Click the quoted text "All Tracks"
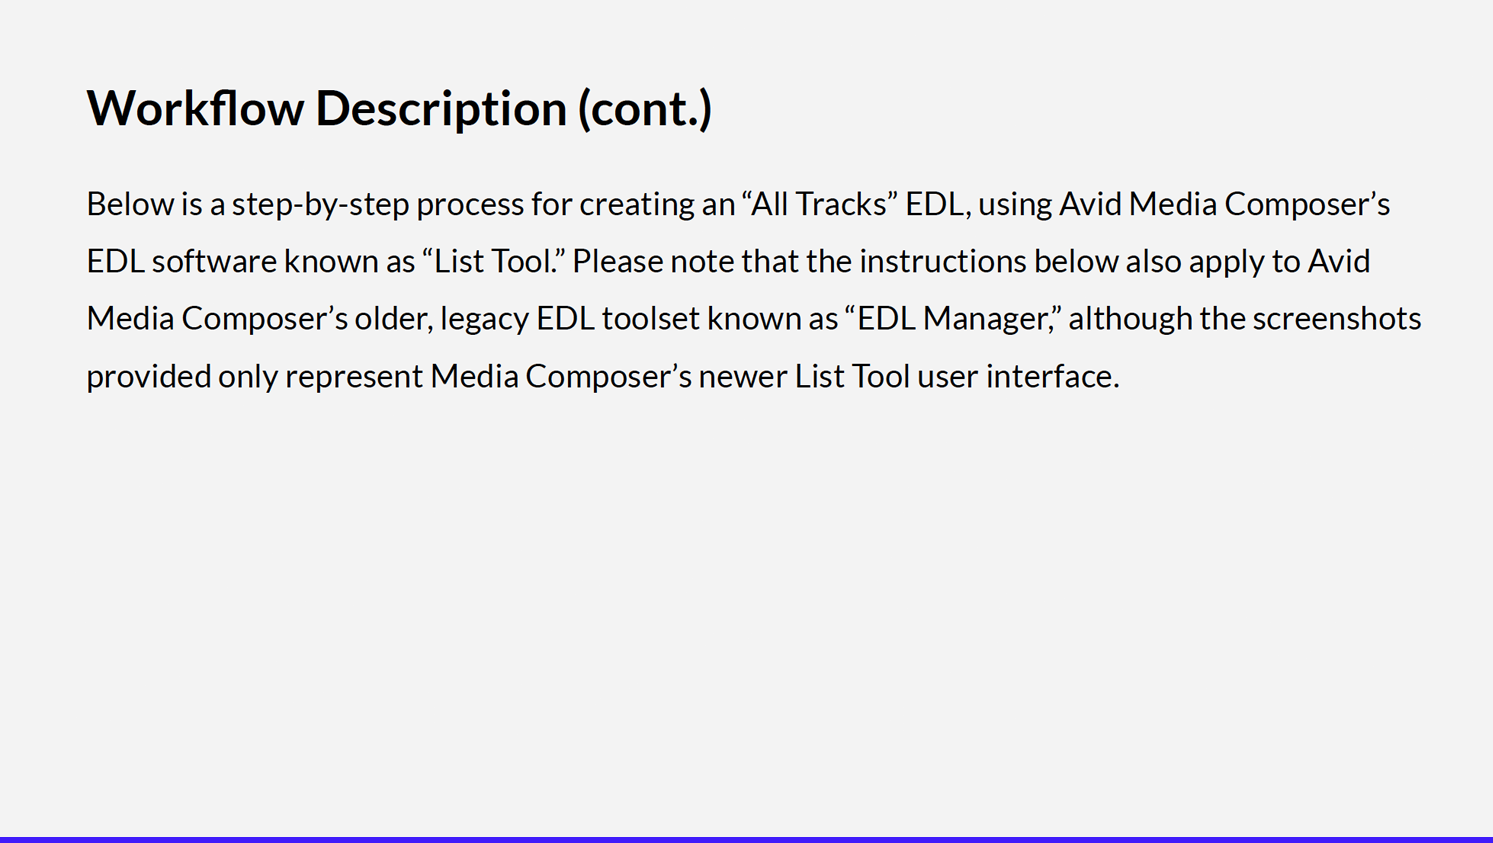 819,204
